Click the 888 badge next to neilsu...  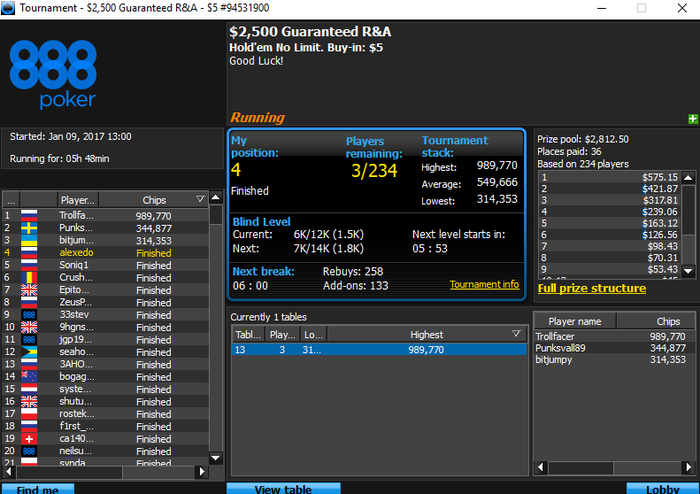coord(29,451)
